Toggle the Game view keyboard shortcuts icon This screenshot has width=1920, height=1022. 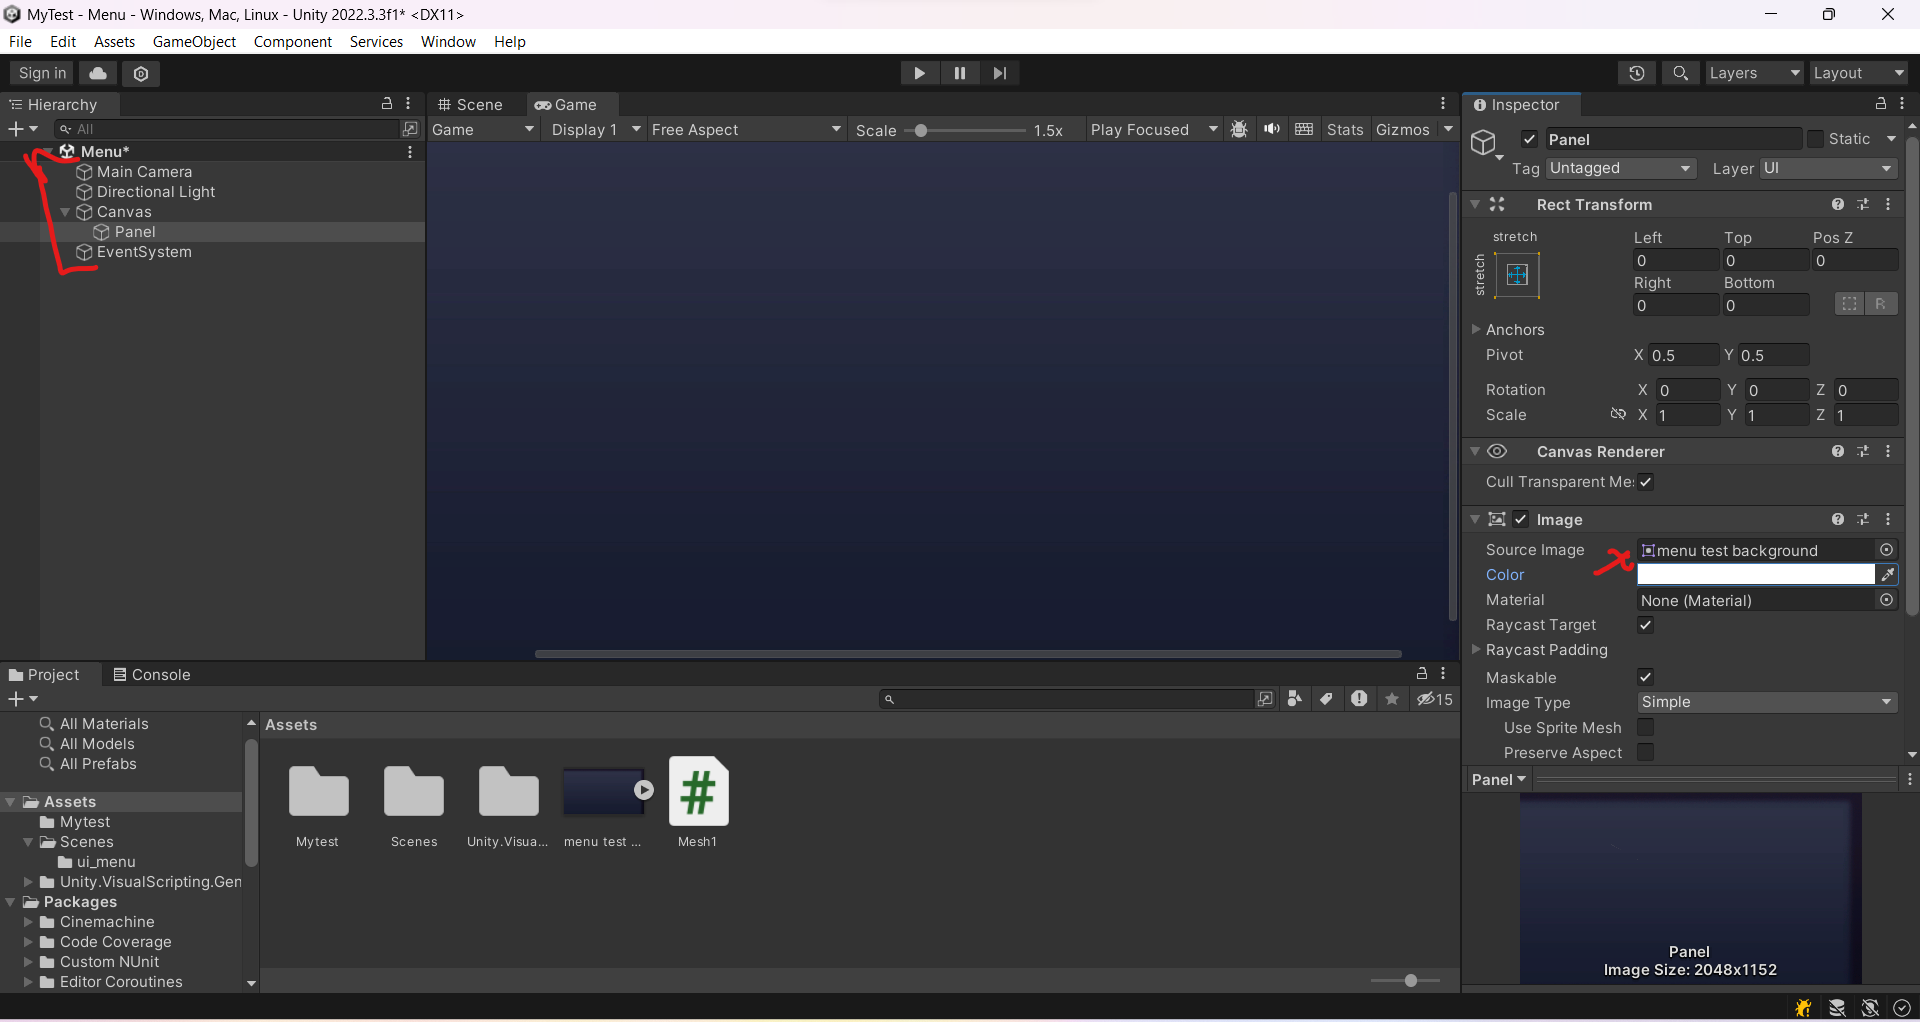(1304, 129)
